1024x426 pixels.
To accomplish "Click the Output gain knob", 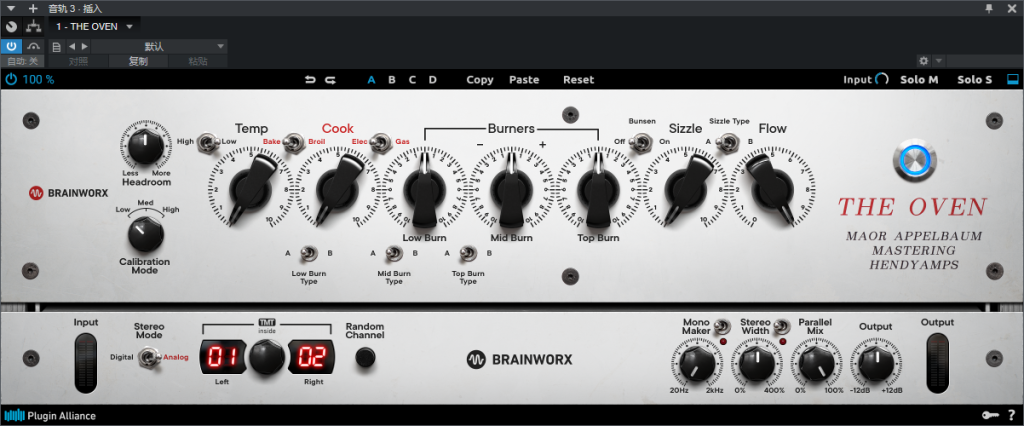I will [x=876, y=364].
